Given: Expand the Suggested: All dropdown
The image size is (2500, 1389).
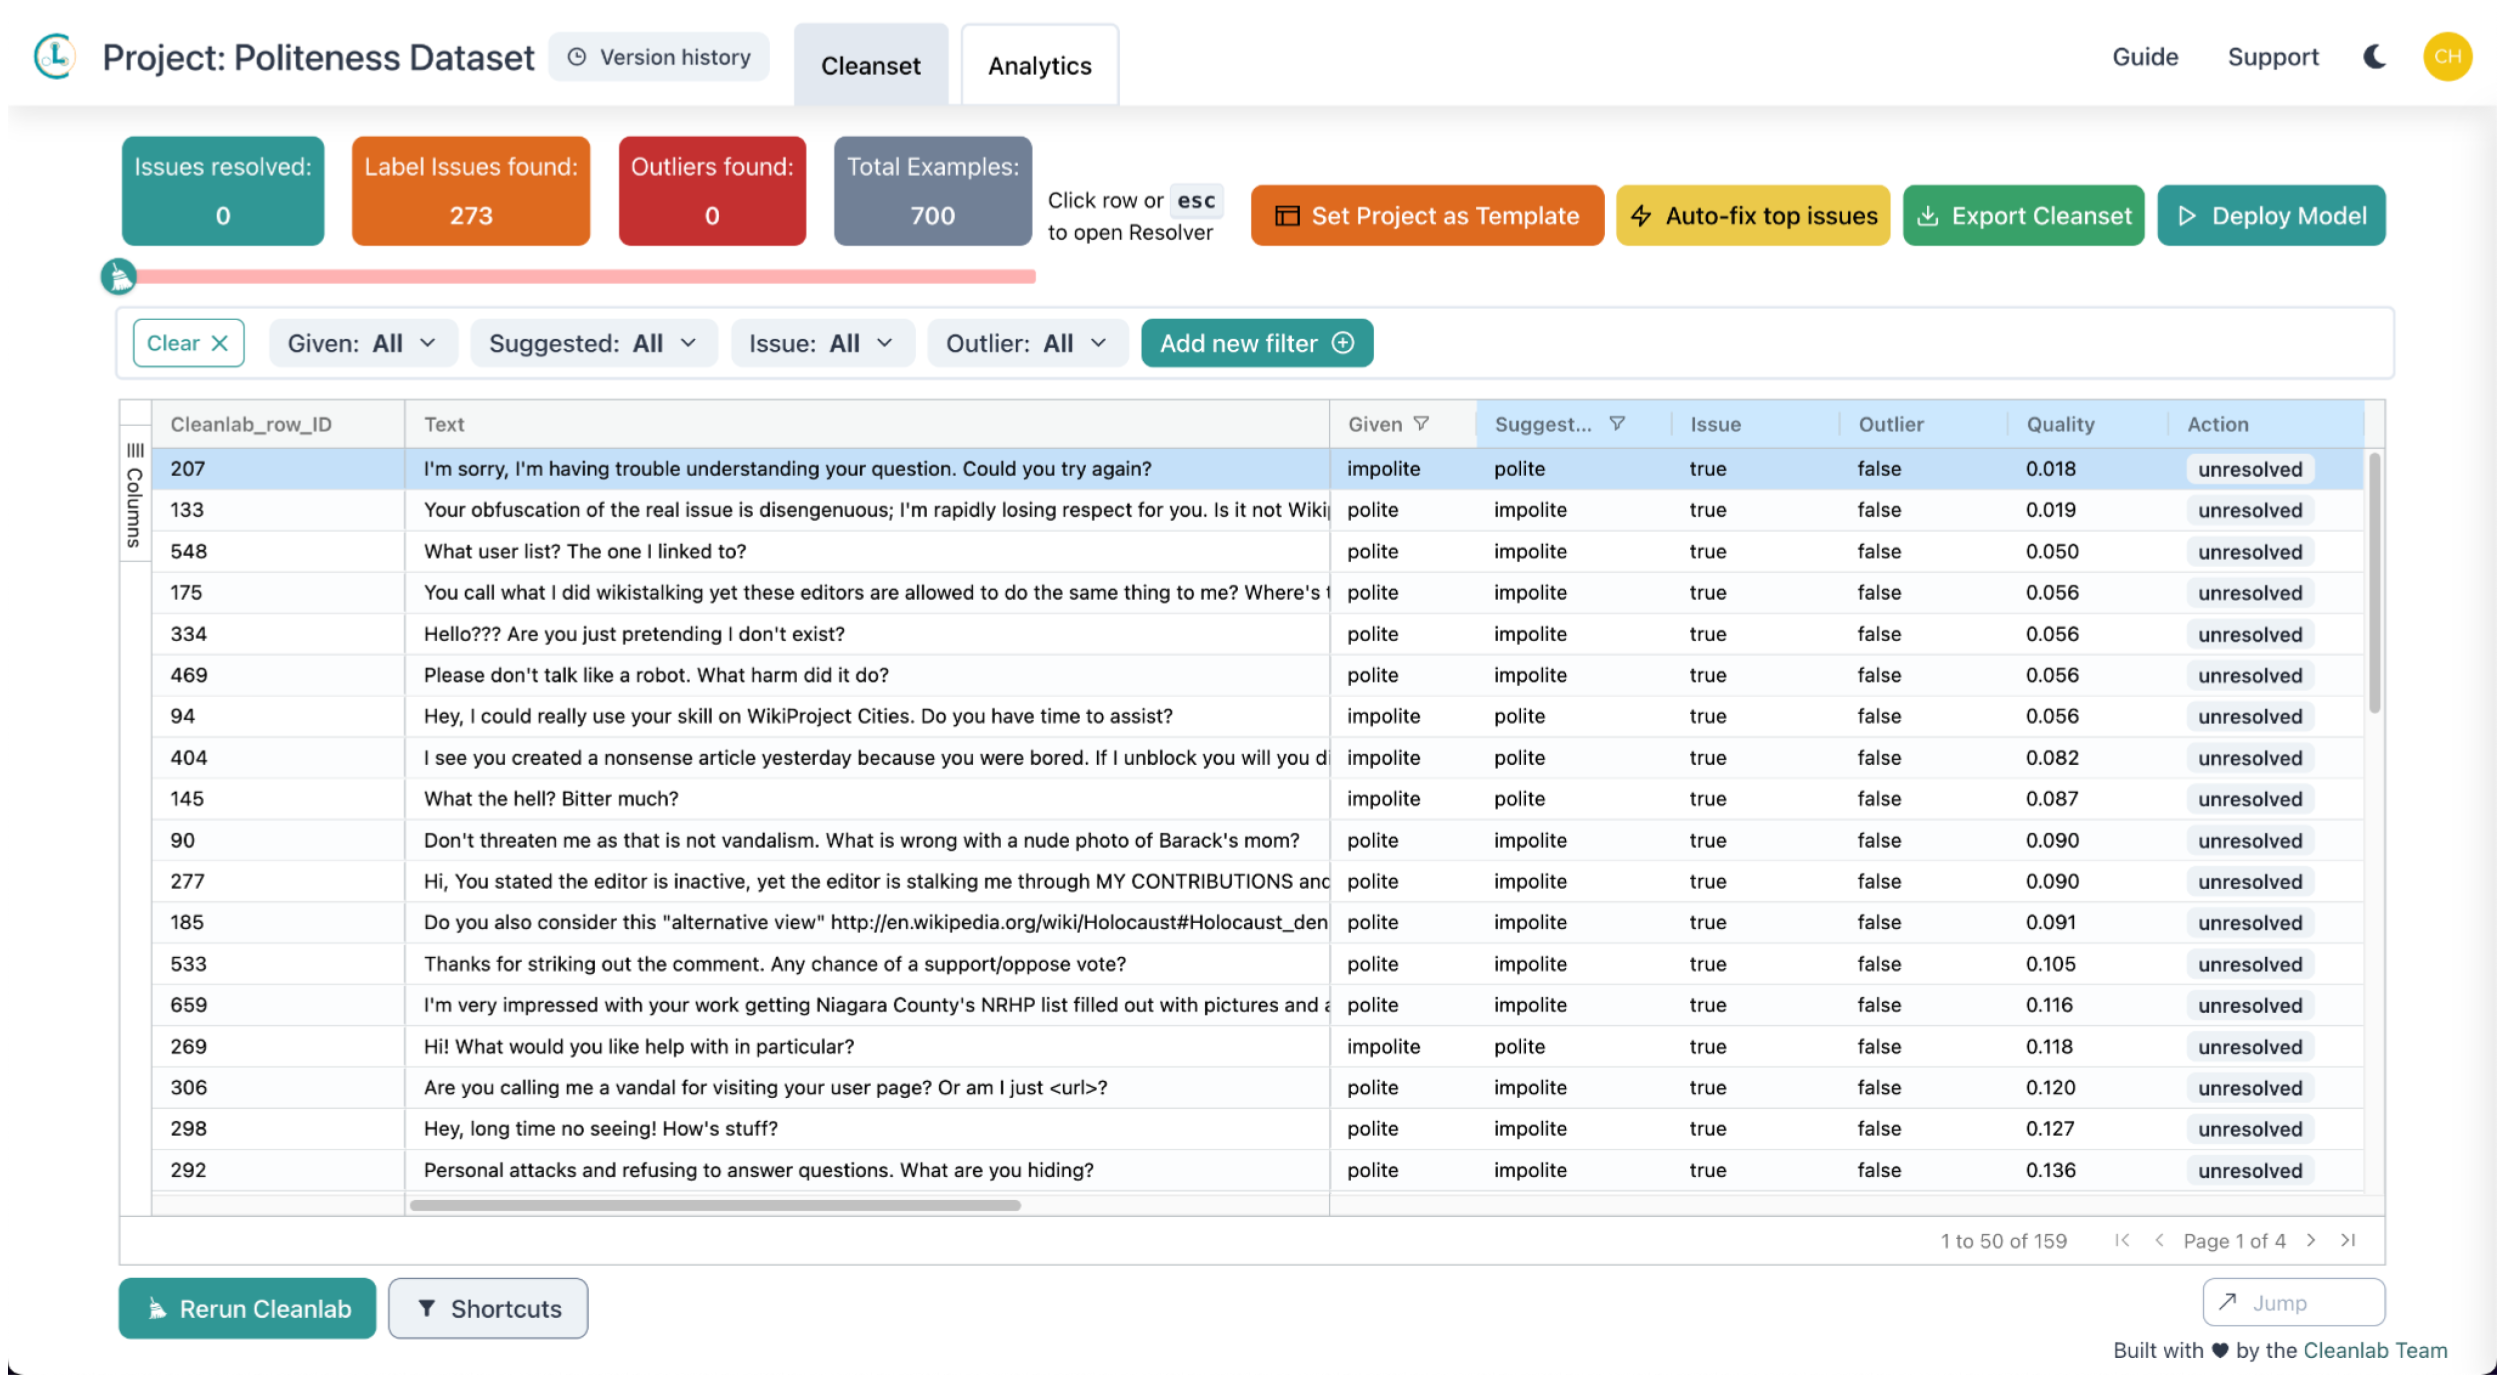Looking at the screenshot, I should 593,343.
